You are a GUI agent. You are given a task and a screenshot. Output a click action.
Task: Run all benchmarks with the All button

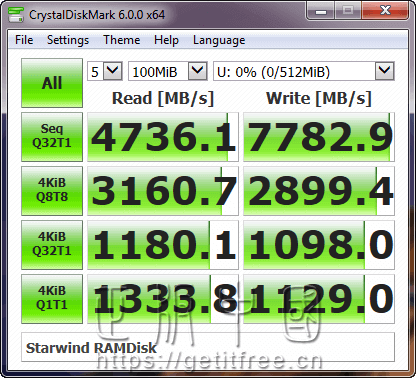click(52, 83)
